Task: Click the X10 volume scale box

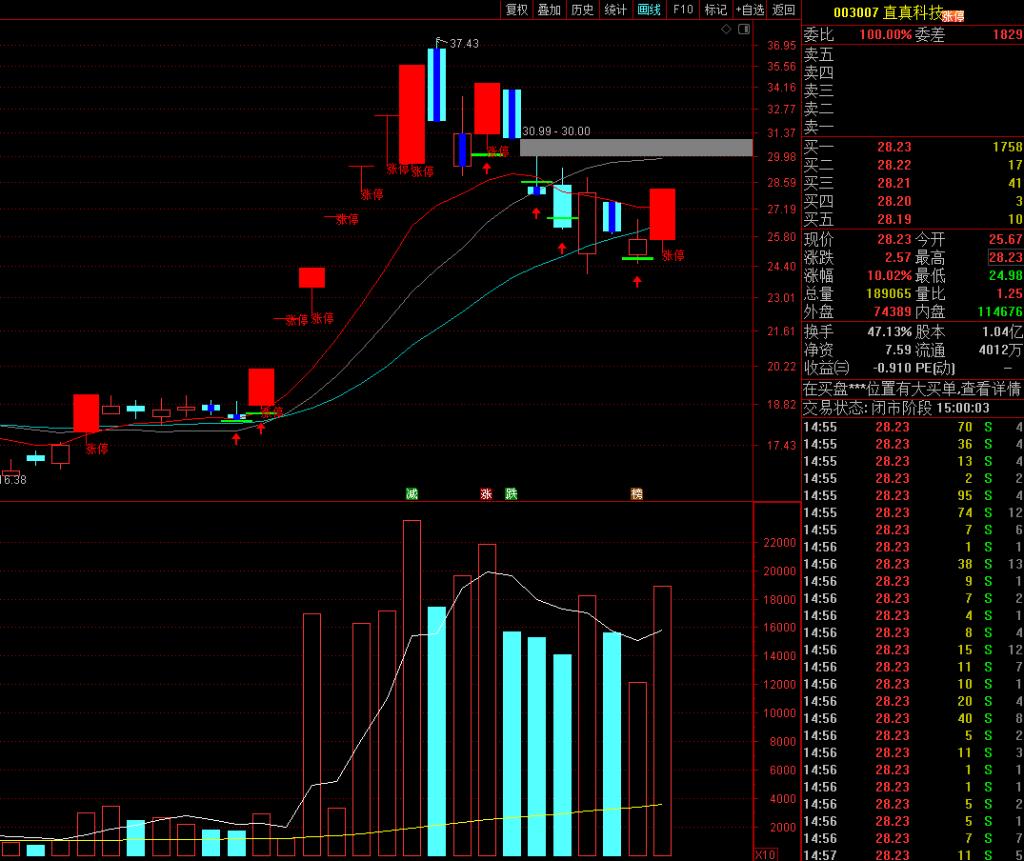Action: click(x=765, y=855)
